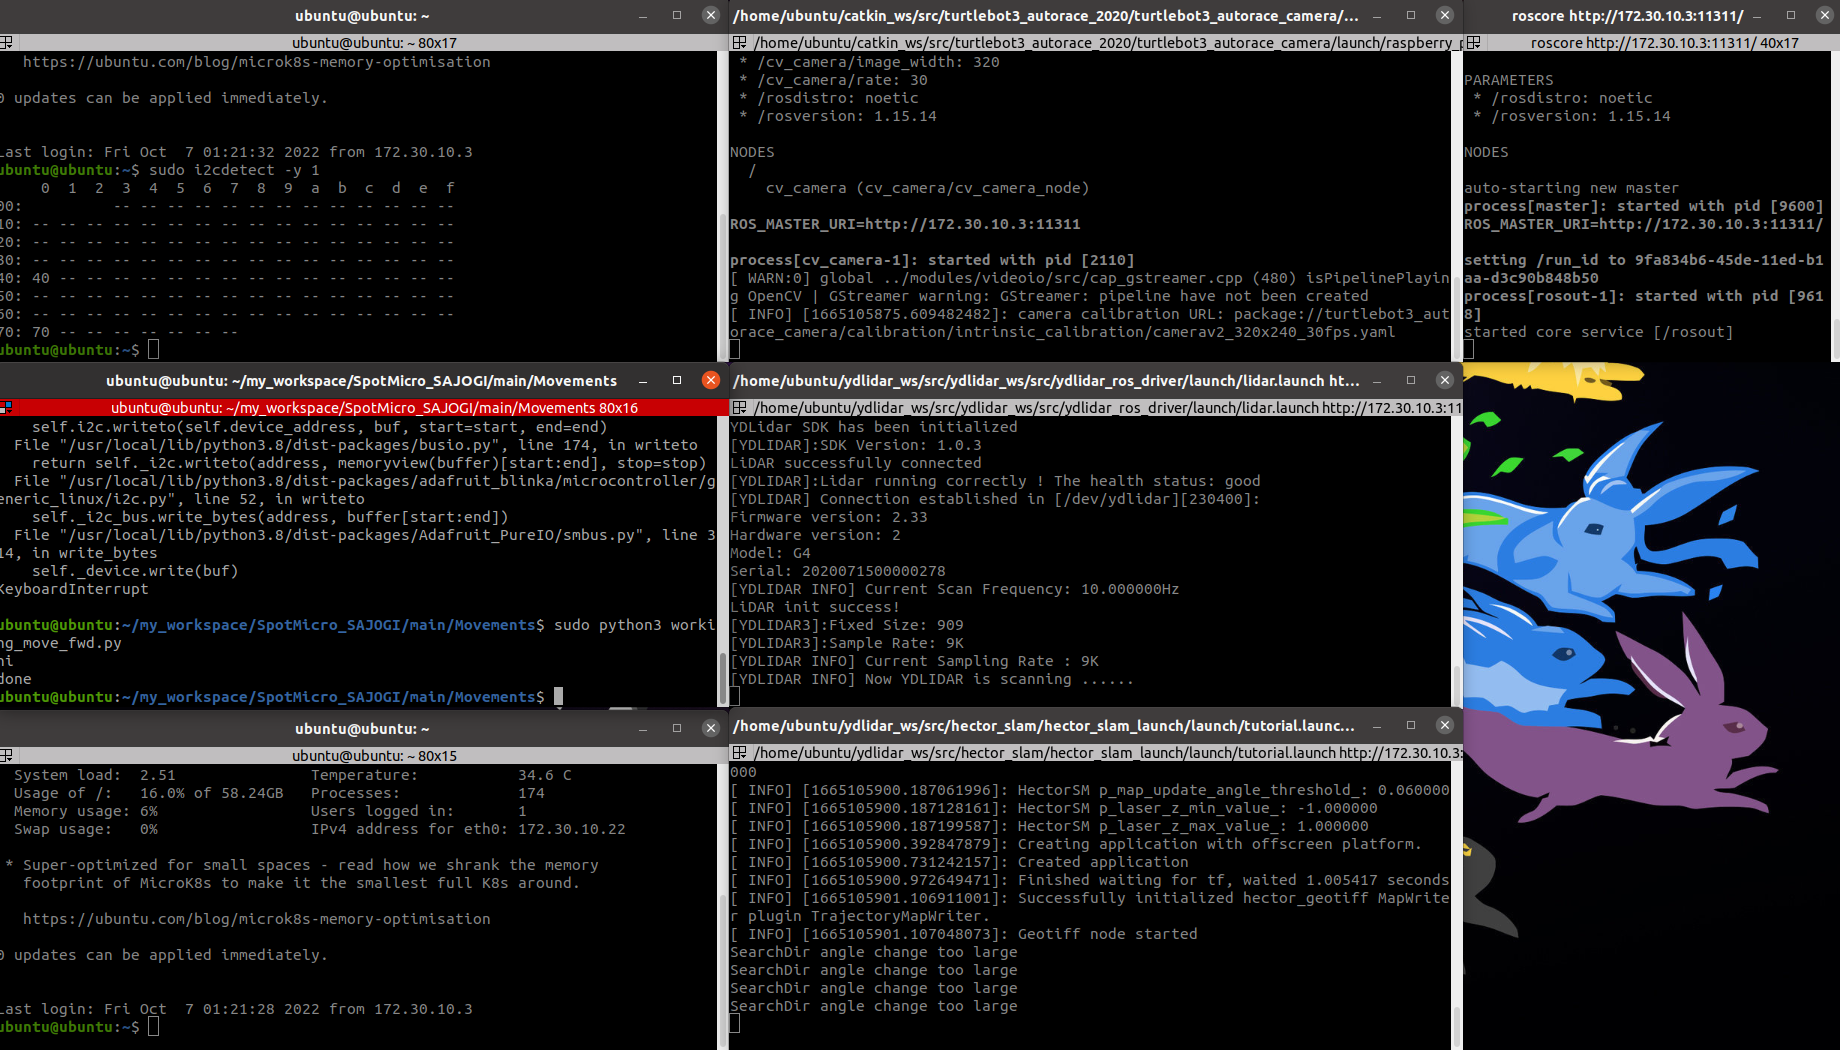Click 'Memory usage: 6%' in bottom-left terminal
Image resolution: width=1840 pixels, height=1050 pixels.
[86, 811]
